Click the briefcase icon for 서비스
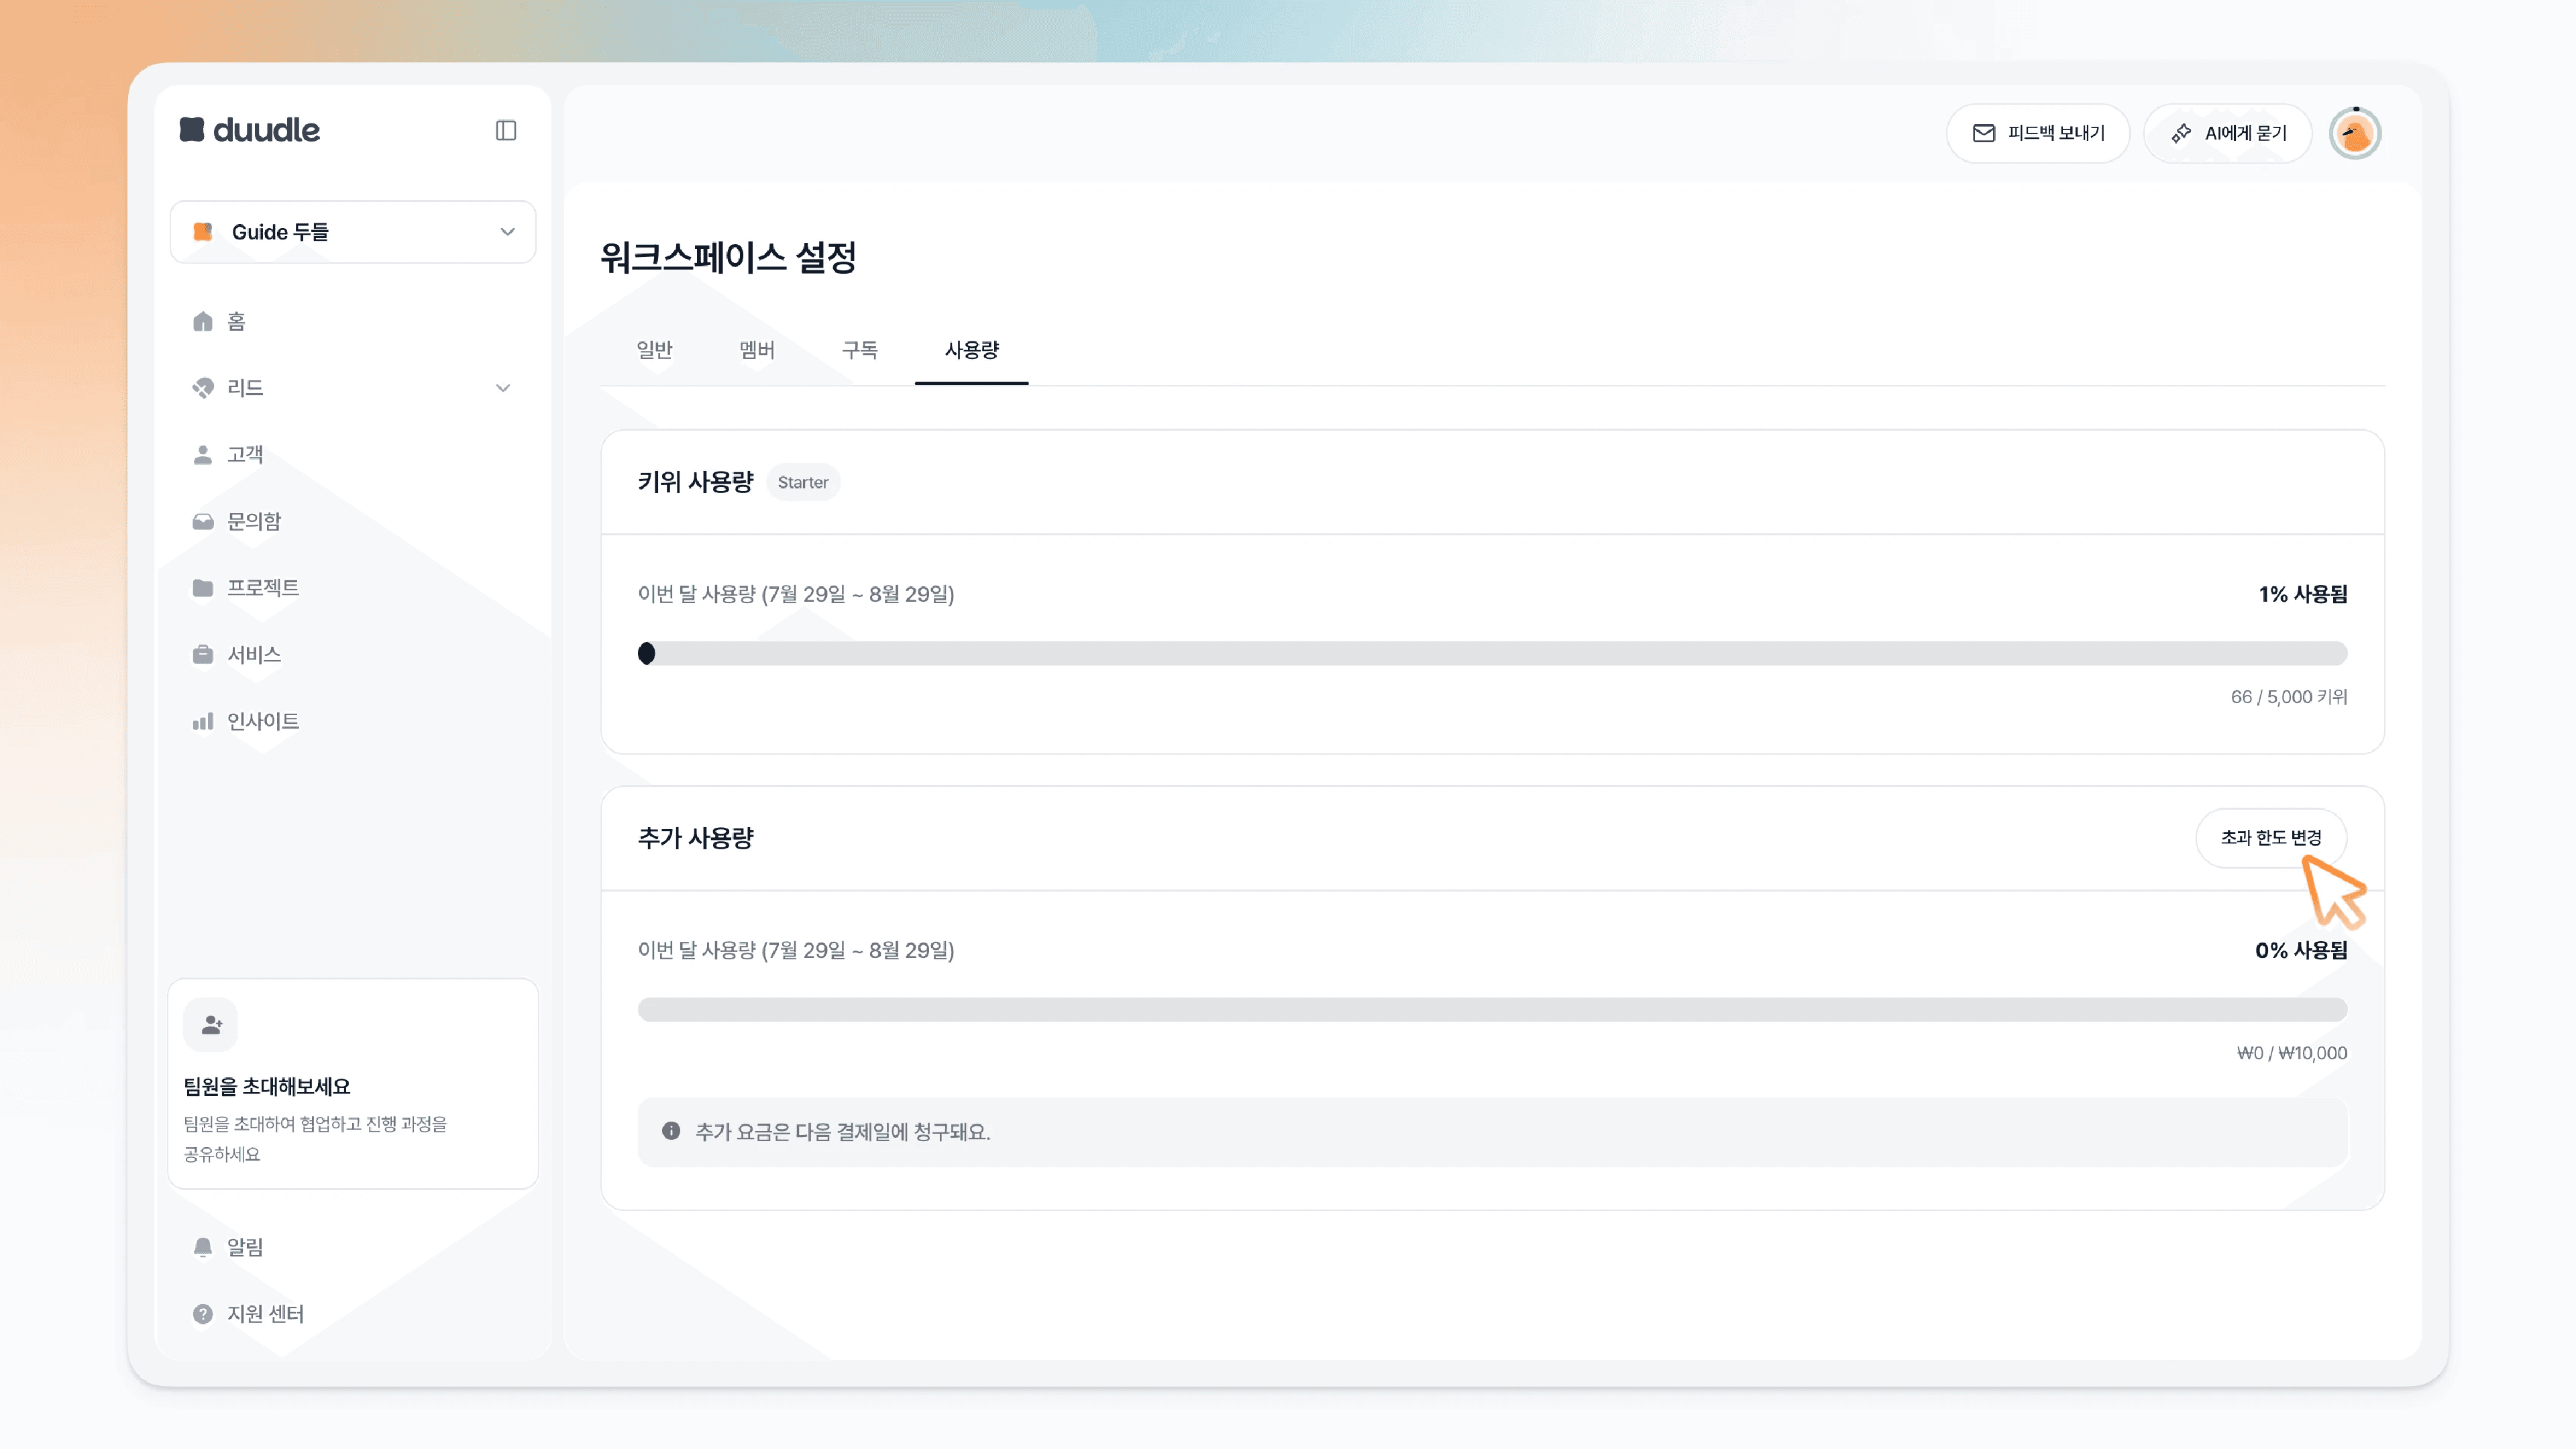The width and height of the screenshot is (2576, 1449). pos(203,655)
